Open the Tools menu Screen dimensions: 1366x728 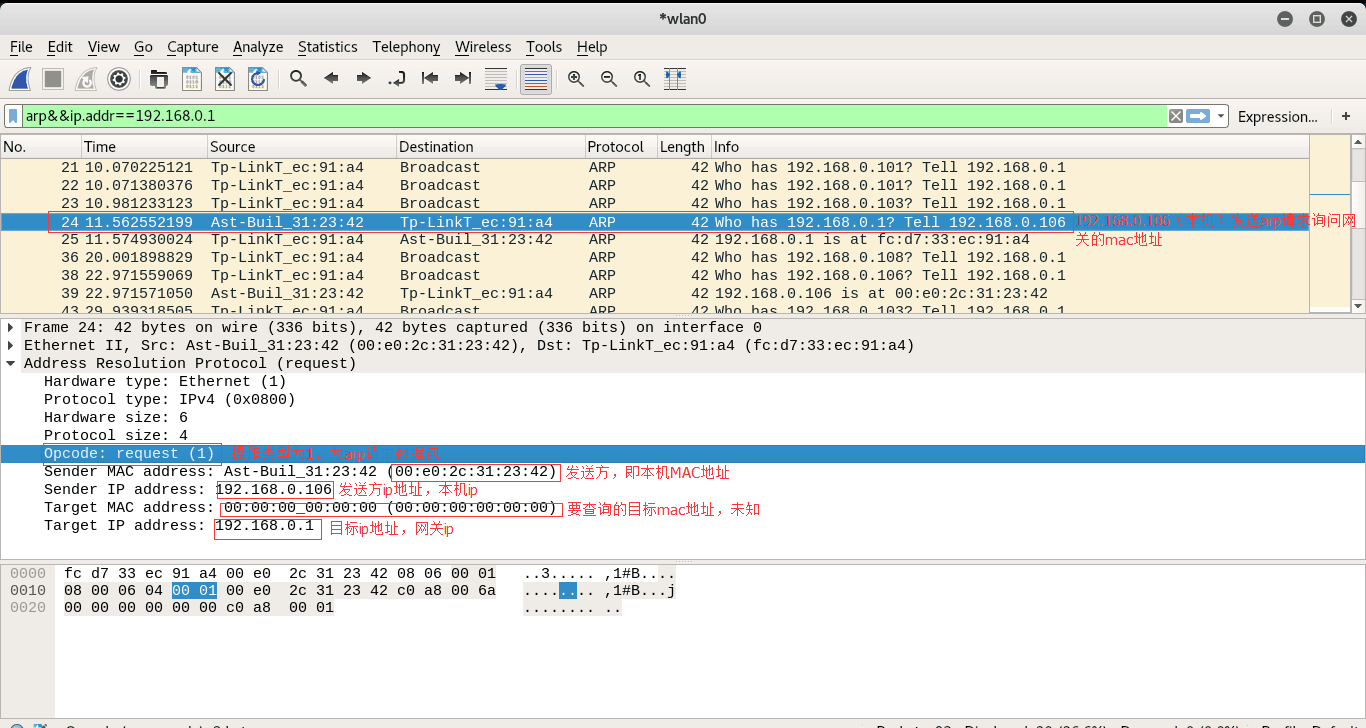pyautogui.click(x=544, y=47)
